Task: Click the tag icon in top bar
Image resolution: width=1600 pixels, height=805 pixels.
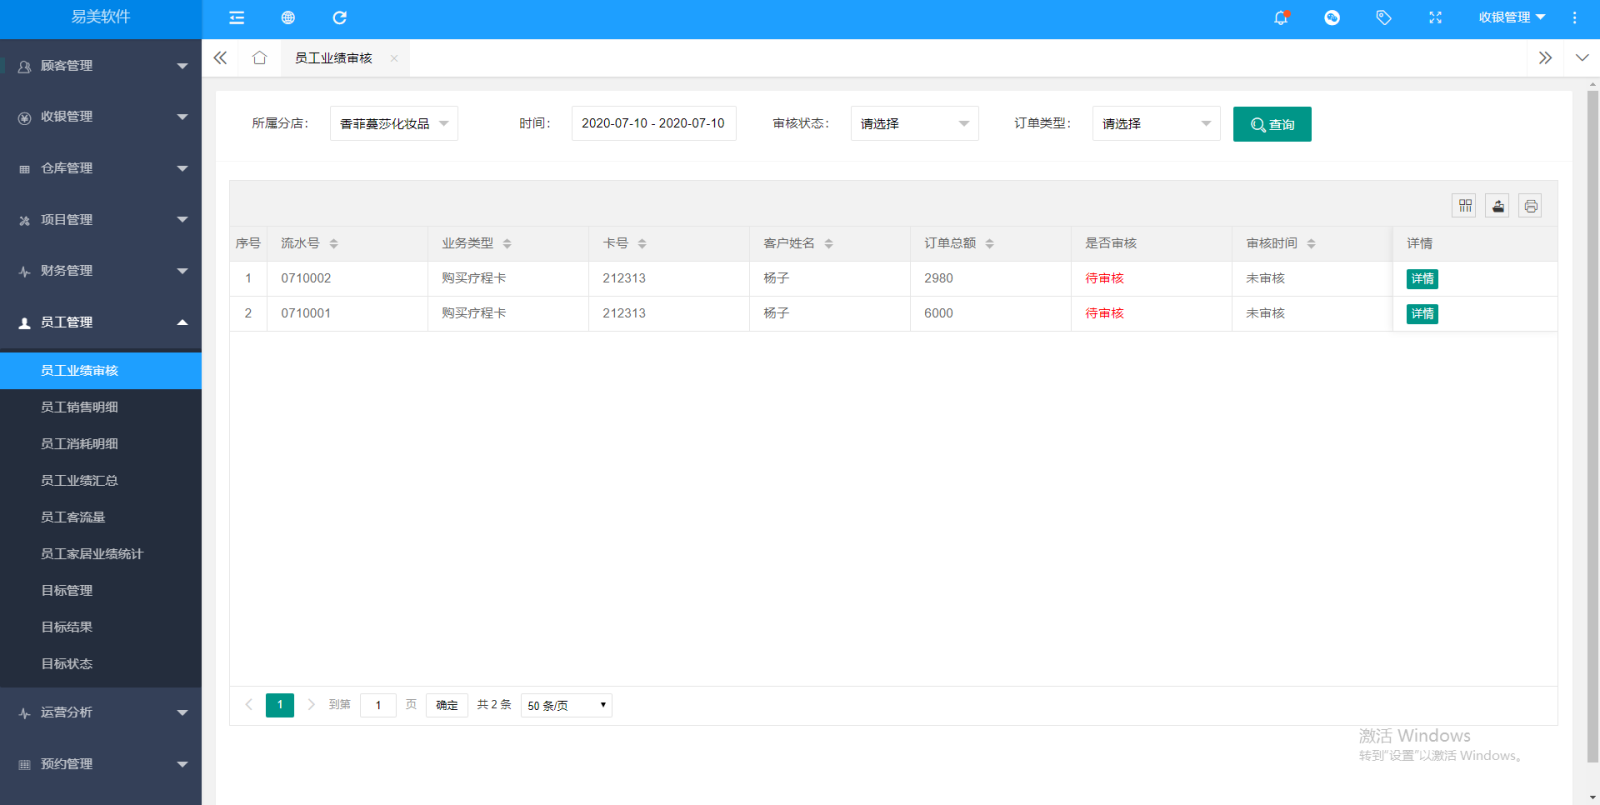Action: pyautogui.click(x=1384, y=18)
